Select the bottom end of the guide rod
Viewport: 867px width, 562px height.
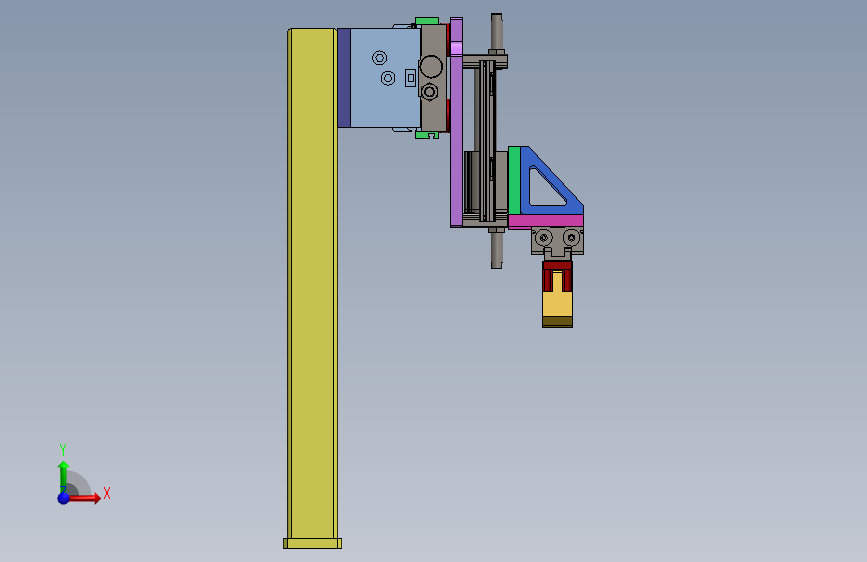pos(497,250)
